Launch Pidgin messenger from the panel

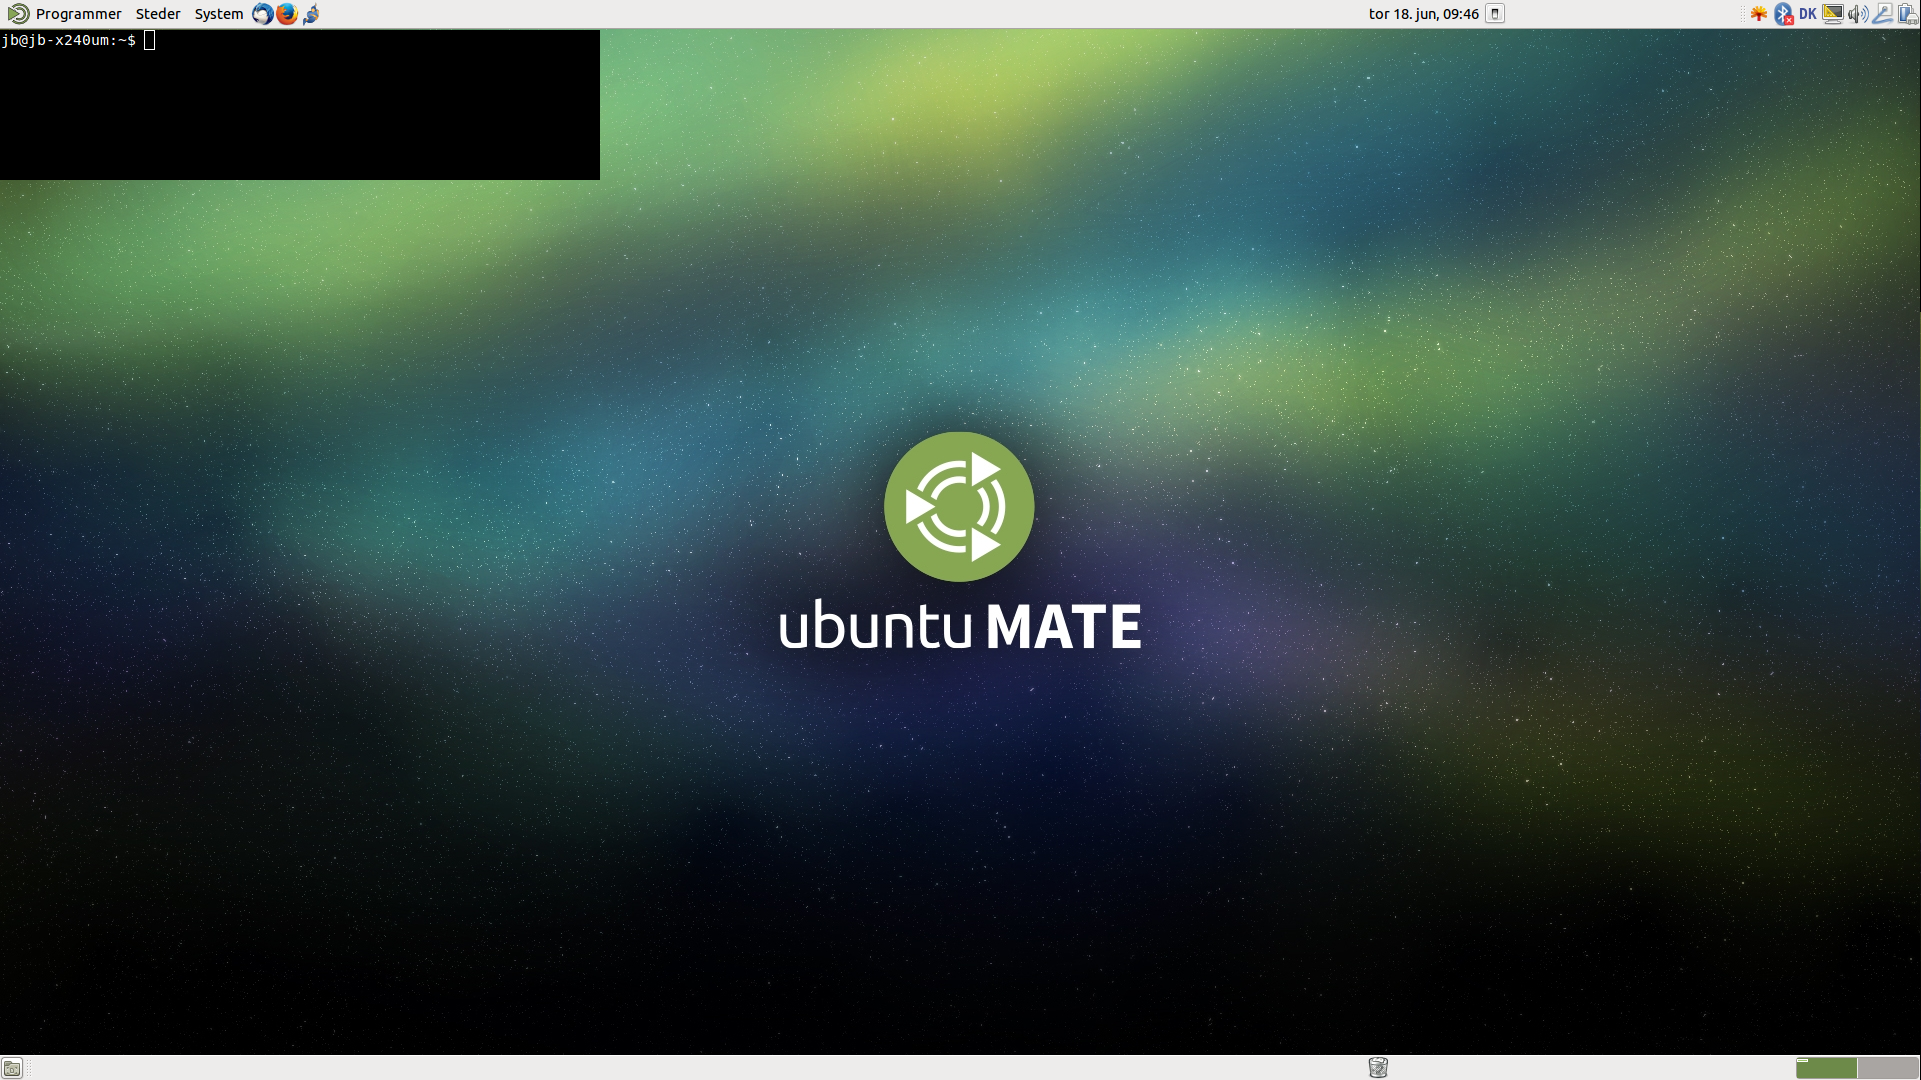[311, 14]
